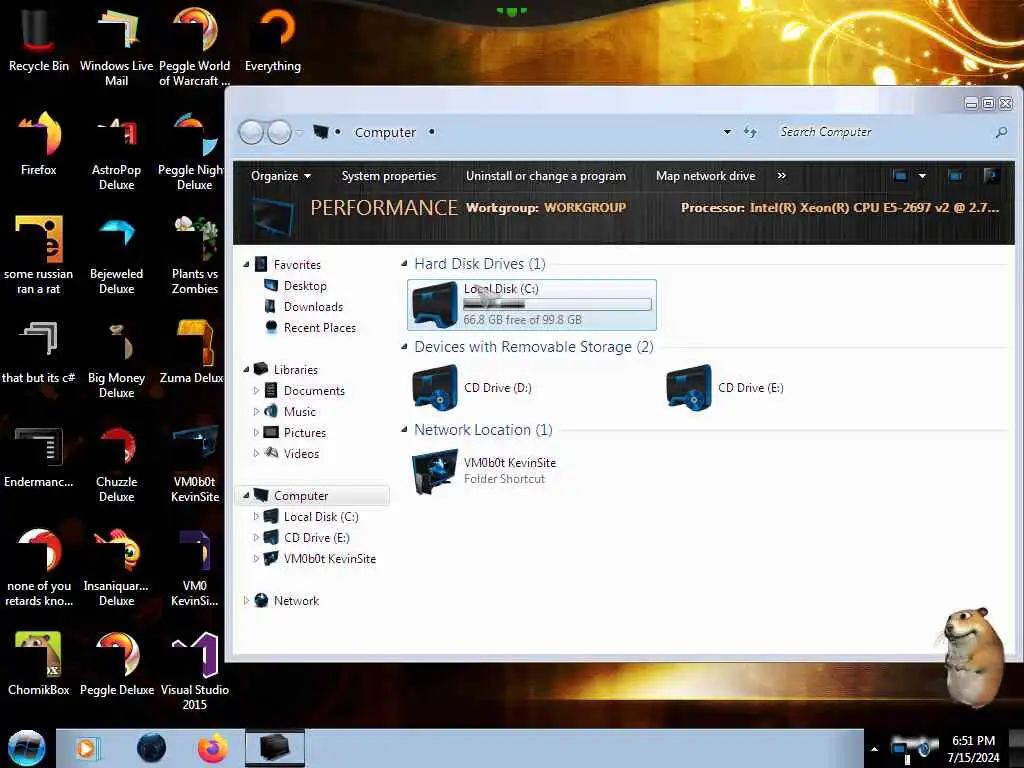Select Desktop under Favorites
Image resolution: width=1024 pixels, height=768 pixels.
coord(305,285)
